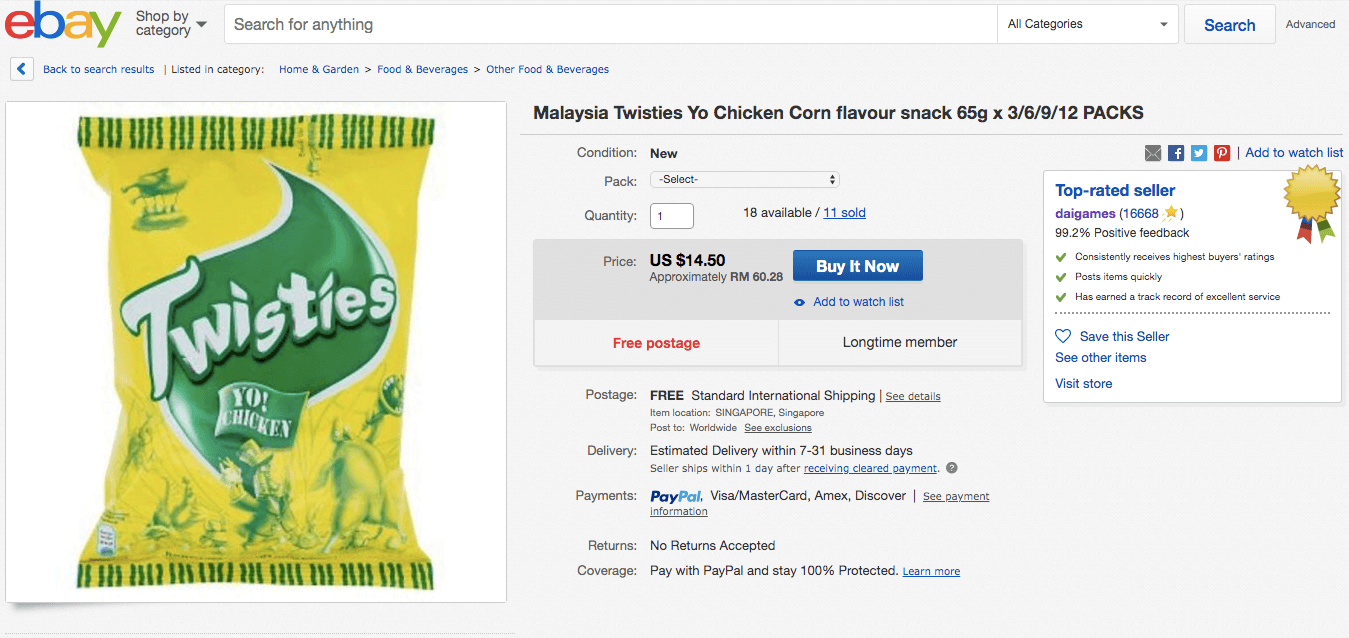Viewport: 1349px width, 638px height.
Task: Share listing on Facebook
Action: [1176, 153]
